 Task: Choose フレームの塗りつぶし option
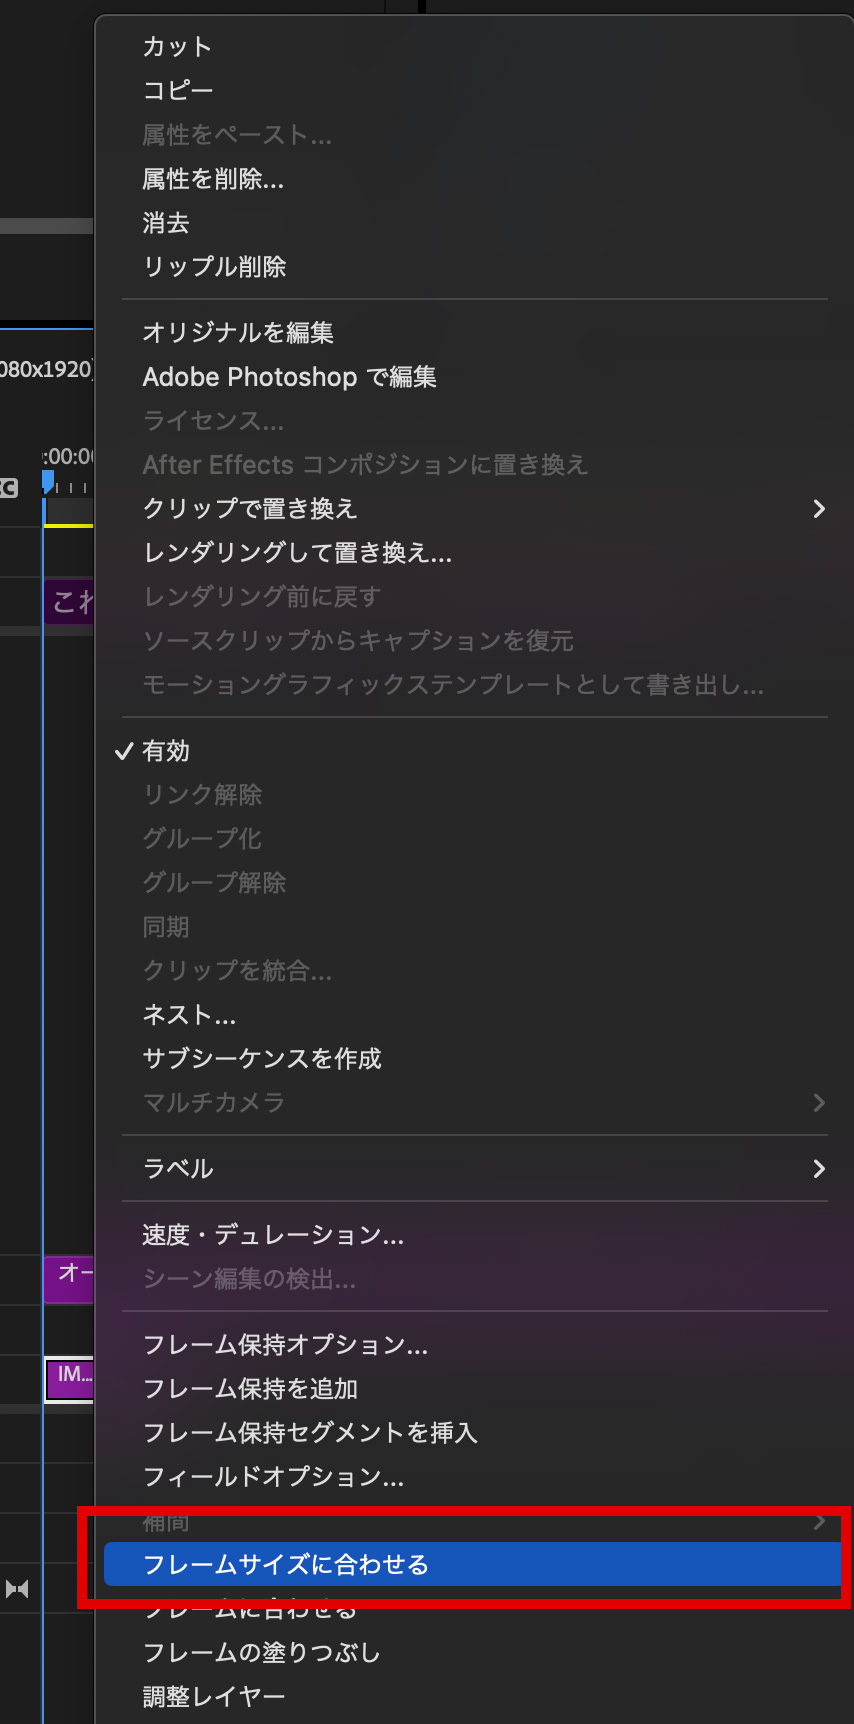tap(262, 1653)
